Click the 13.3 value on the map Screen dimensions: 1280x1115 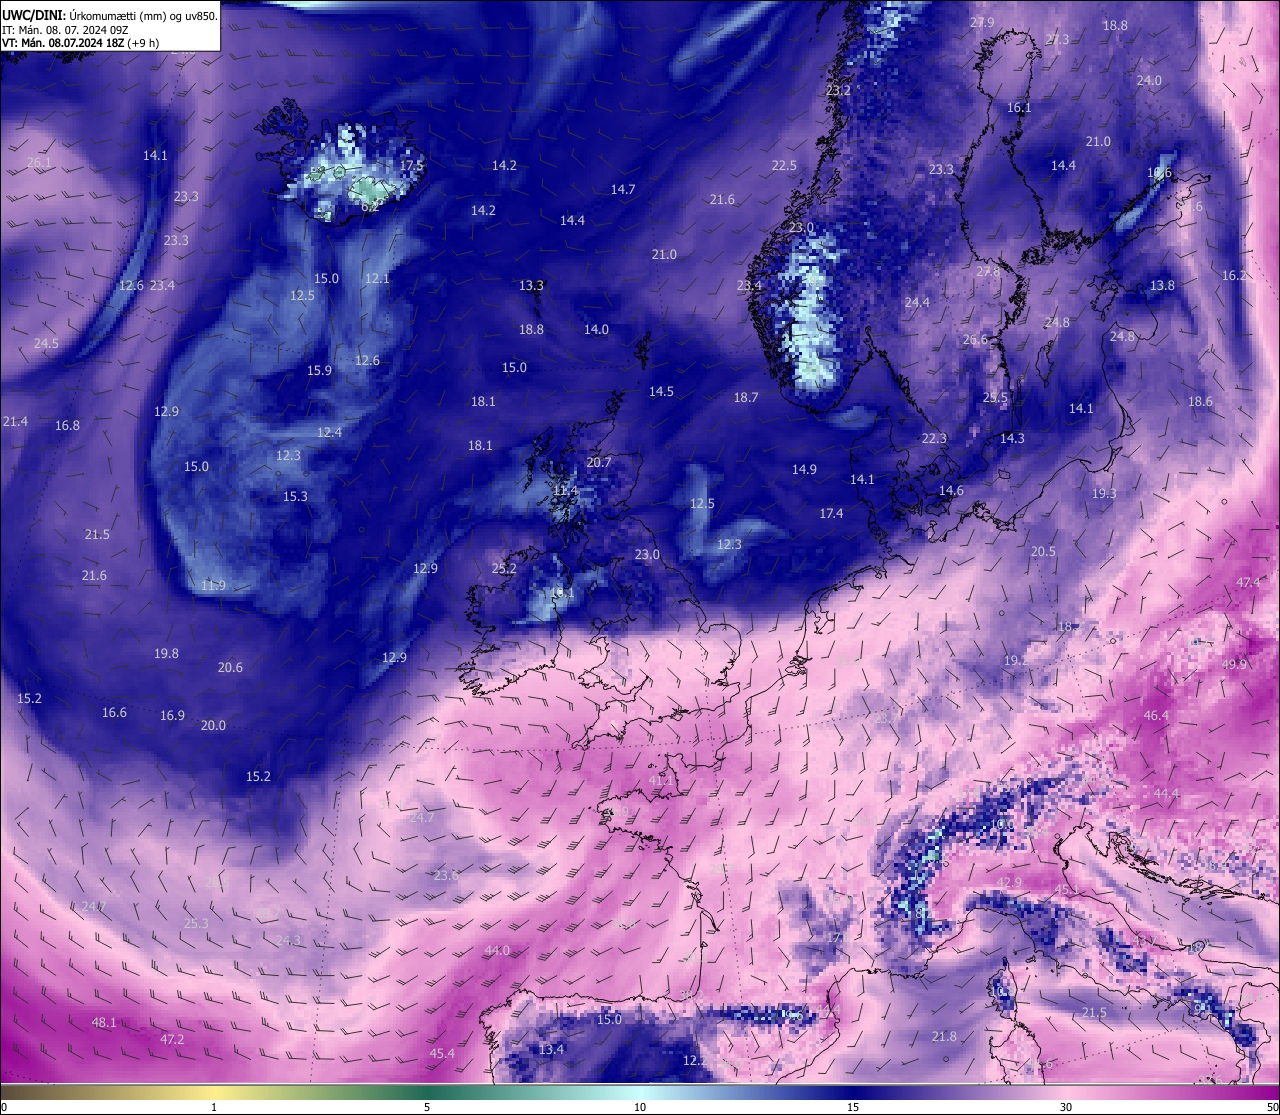(x=531, y=285)
